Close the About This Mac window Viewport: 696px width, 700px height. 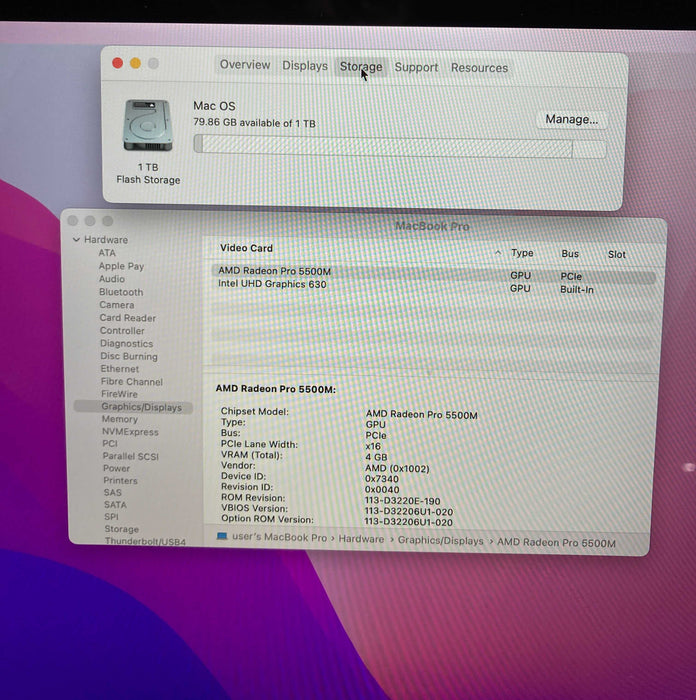click(x=117, y=63)
